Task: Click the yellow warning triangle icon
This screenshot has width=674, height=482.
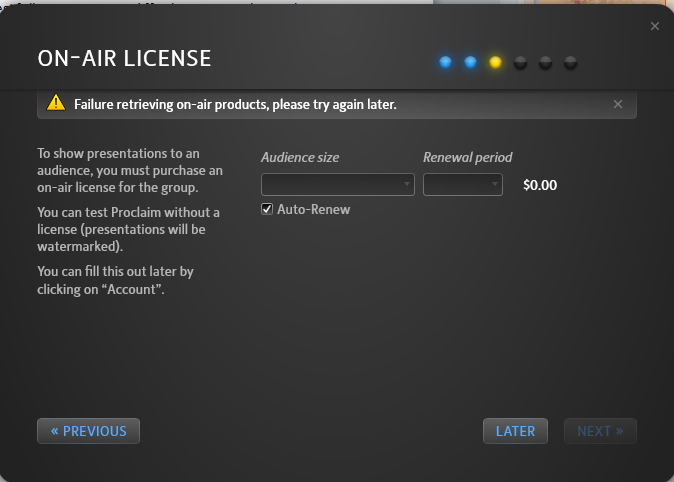Action: (x=56, y=103)
